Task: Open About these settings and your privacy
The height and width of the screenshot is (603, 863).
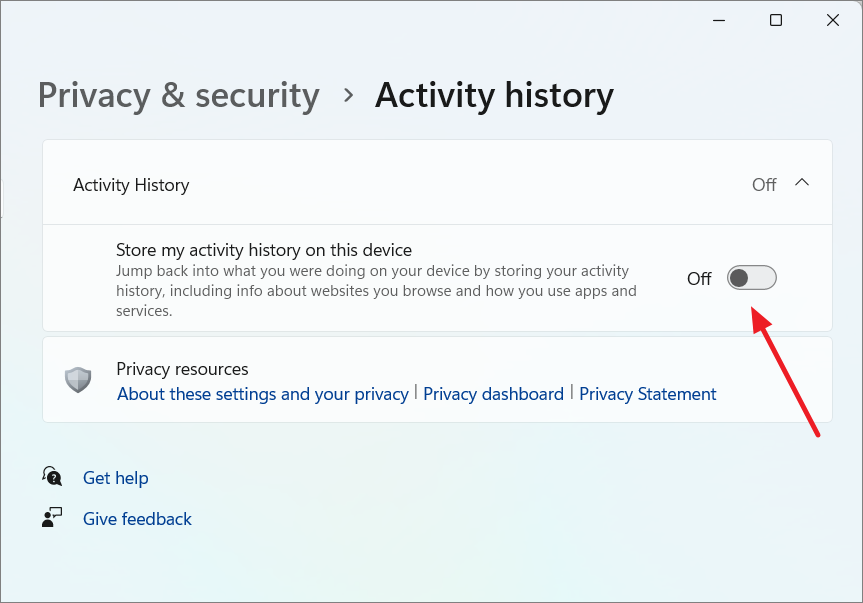Action: (x=263, y=394)
